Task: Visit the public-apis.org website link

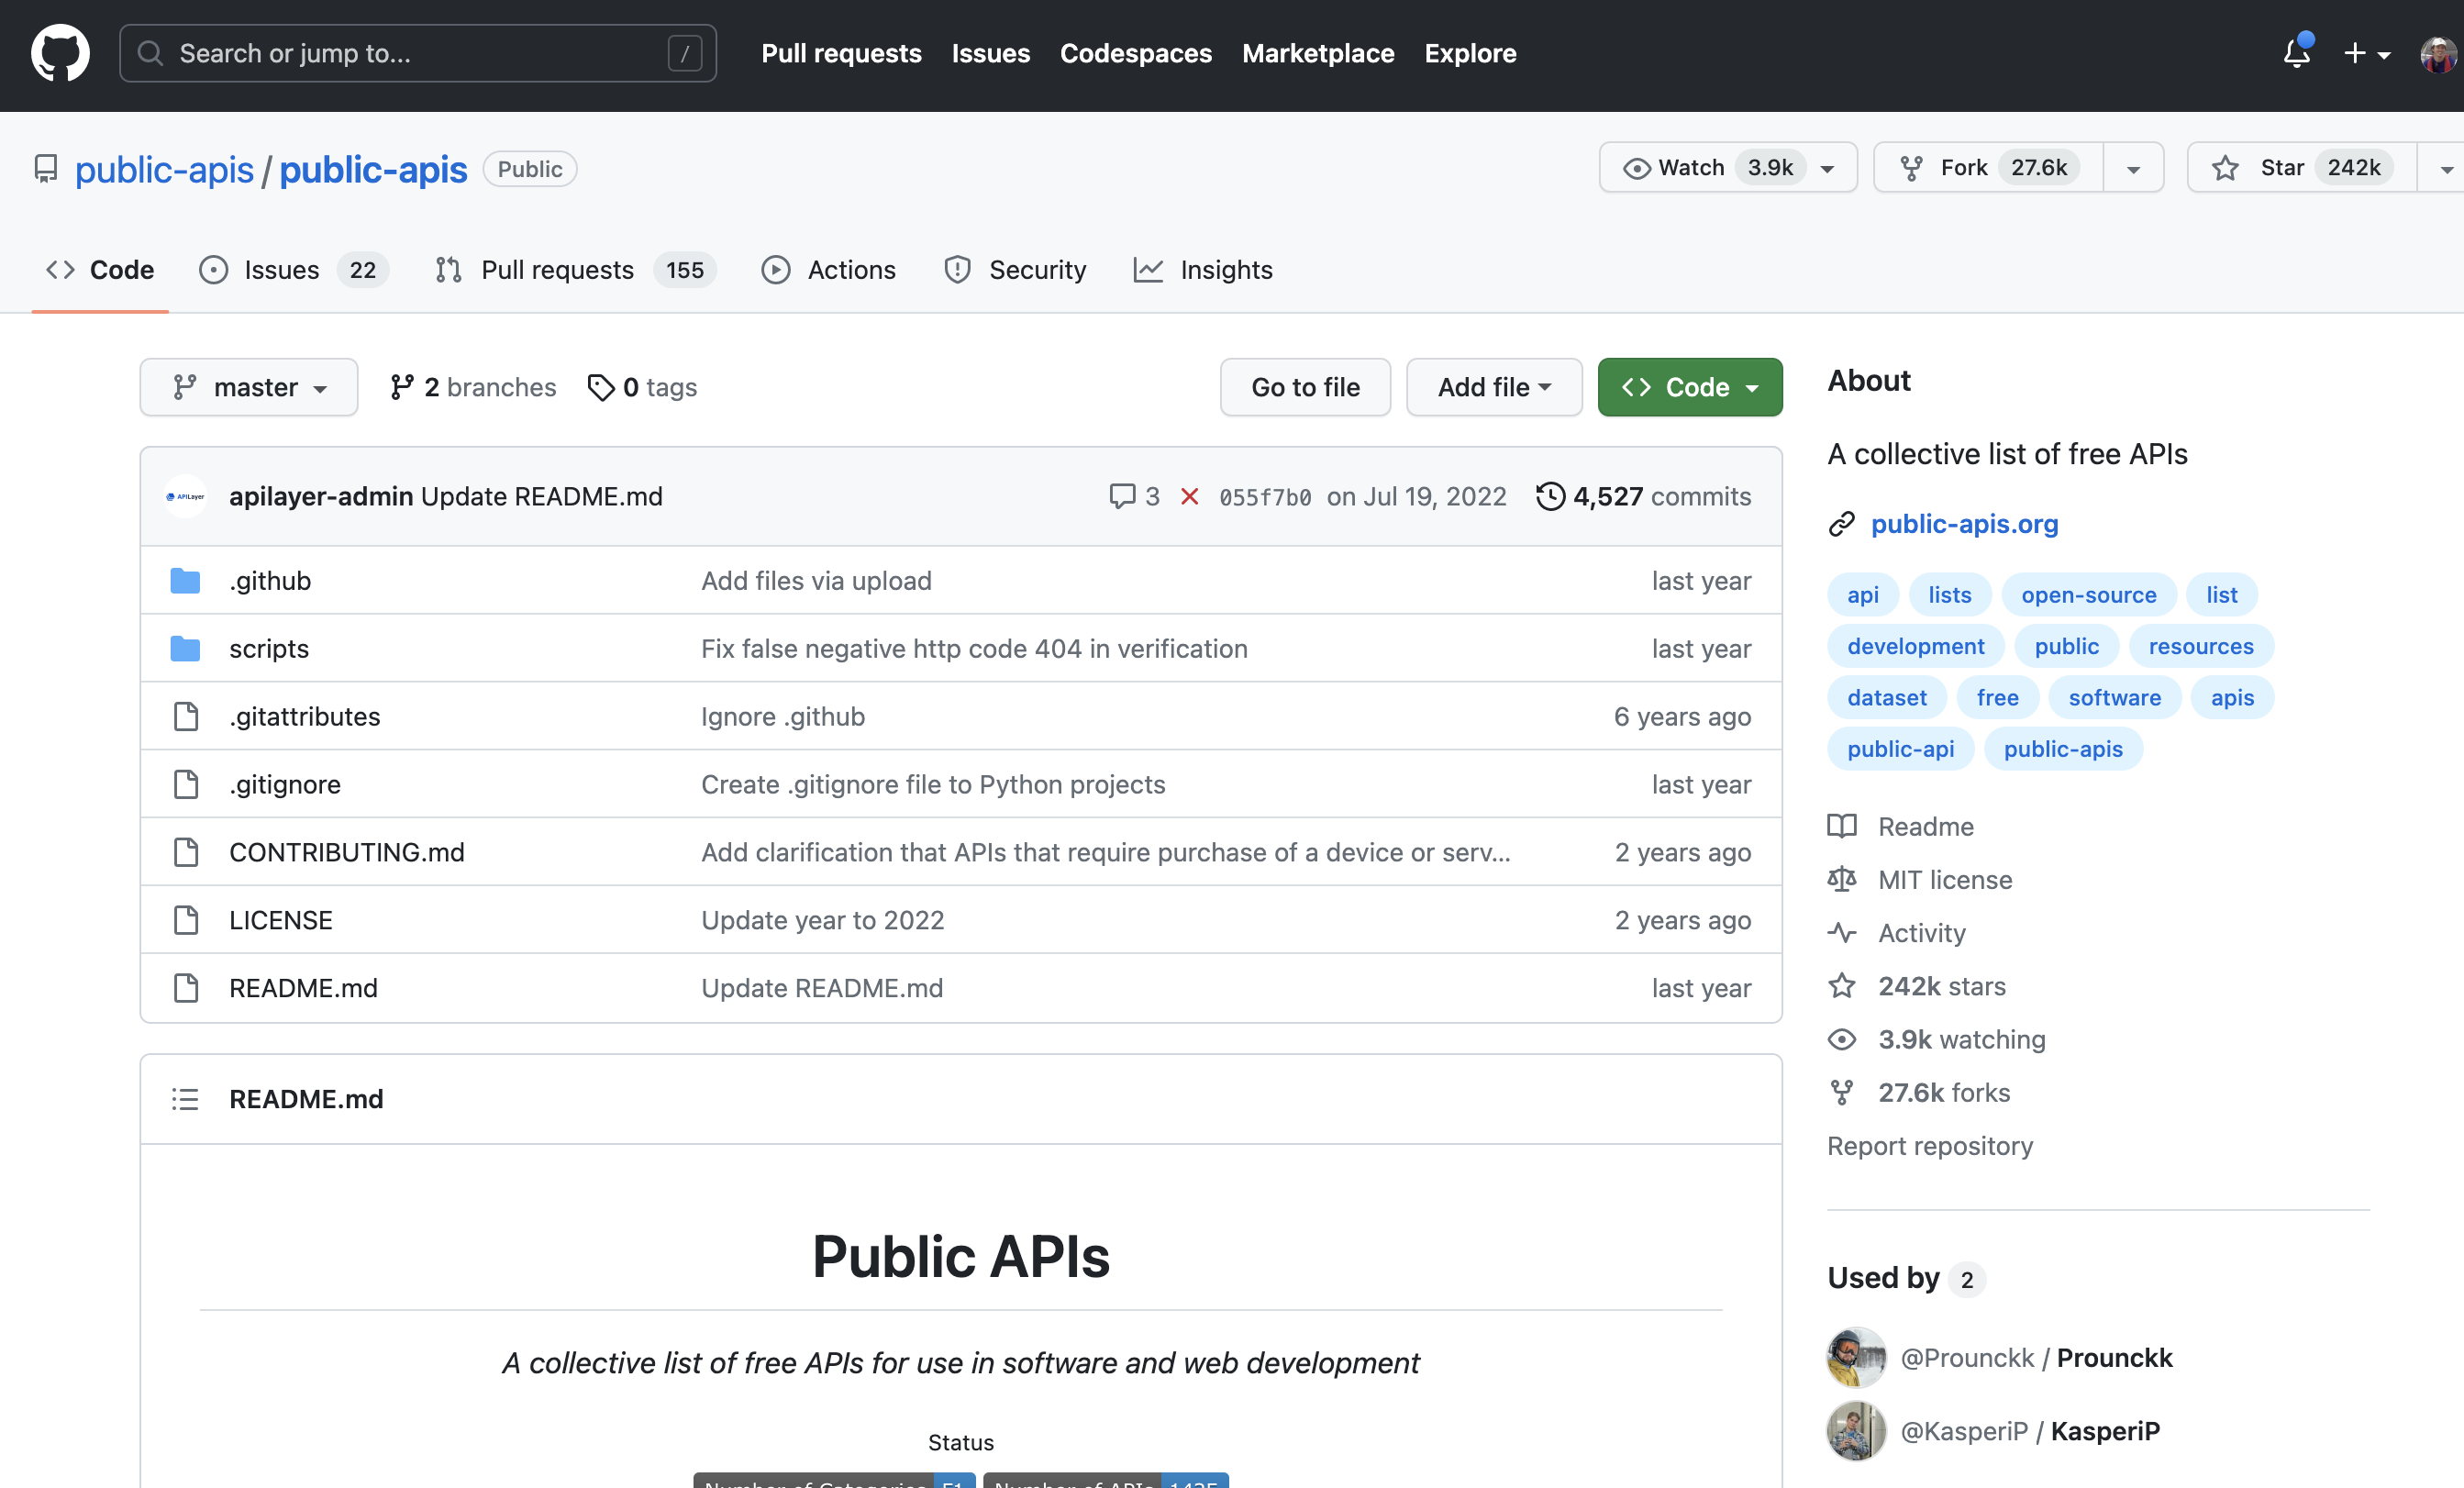Action: click(x=1964, y=523)
